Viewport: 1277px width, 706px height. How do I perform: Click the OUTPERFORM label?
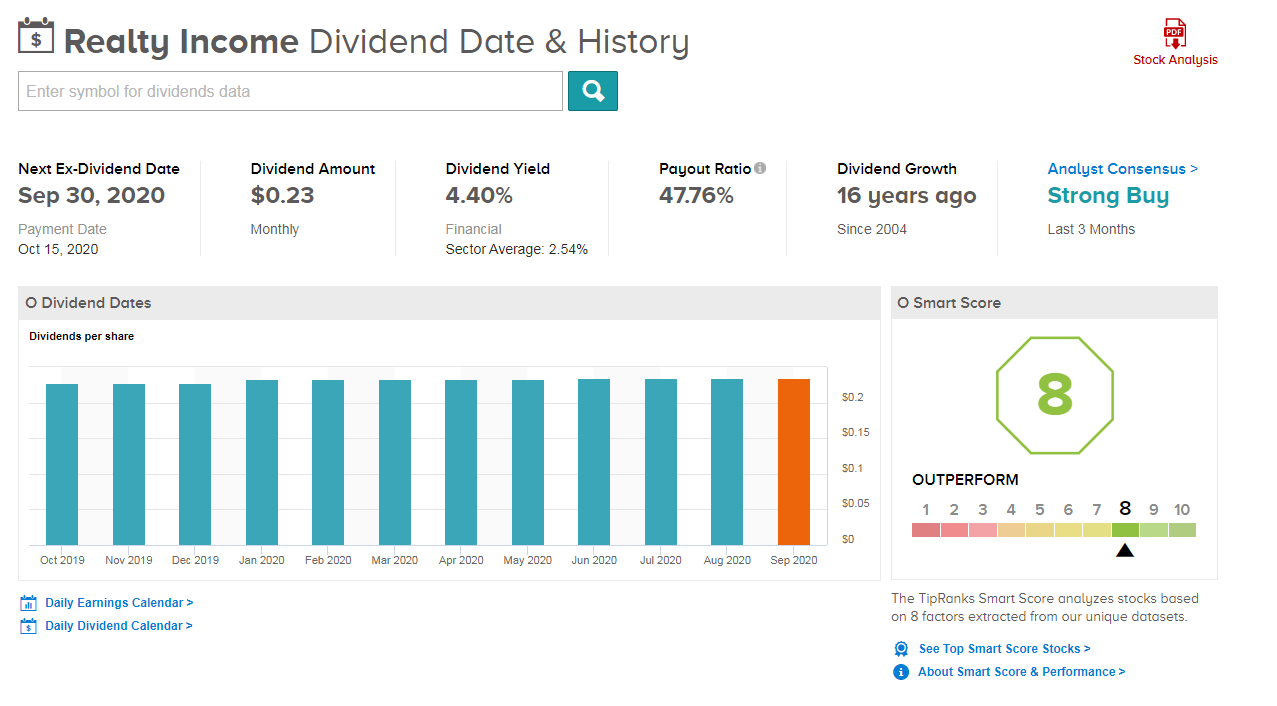965,480
